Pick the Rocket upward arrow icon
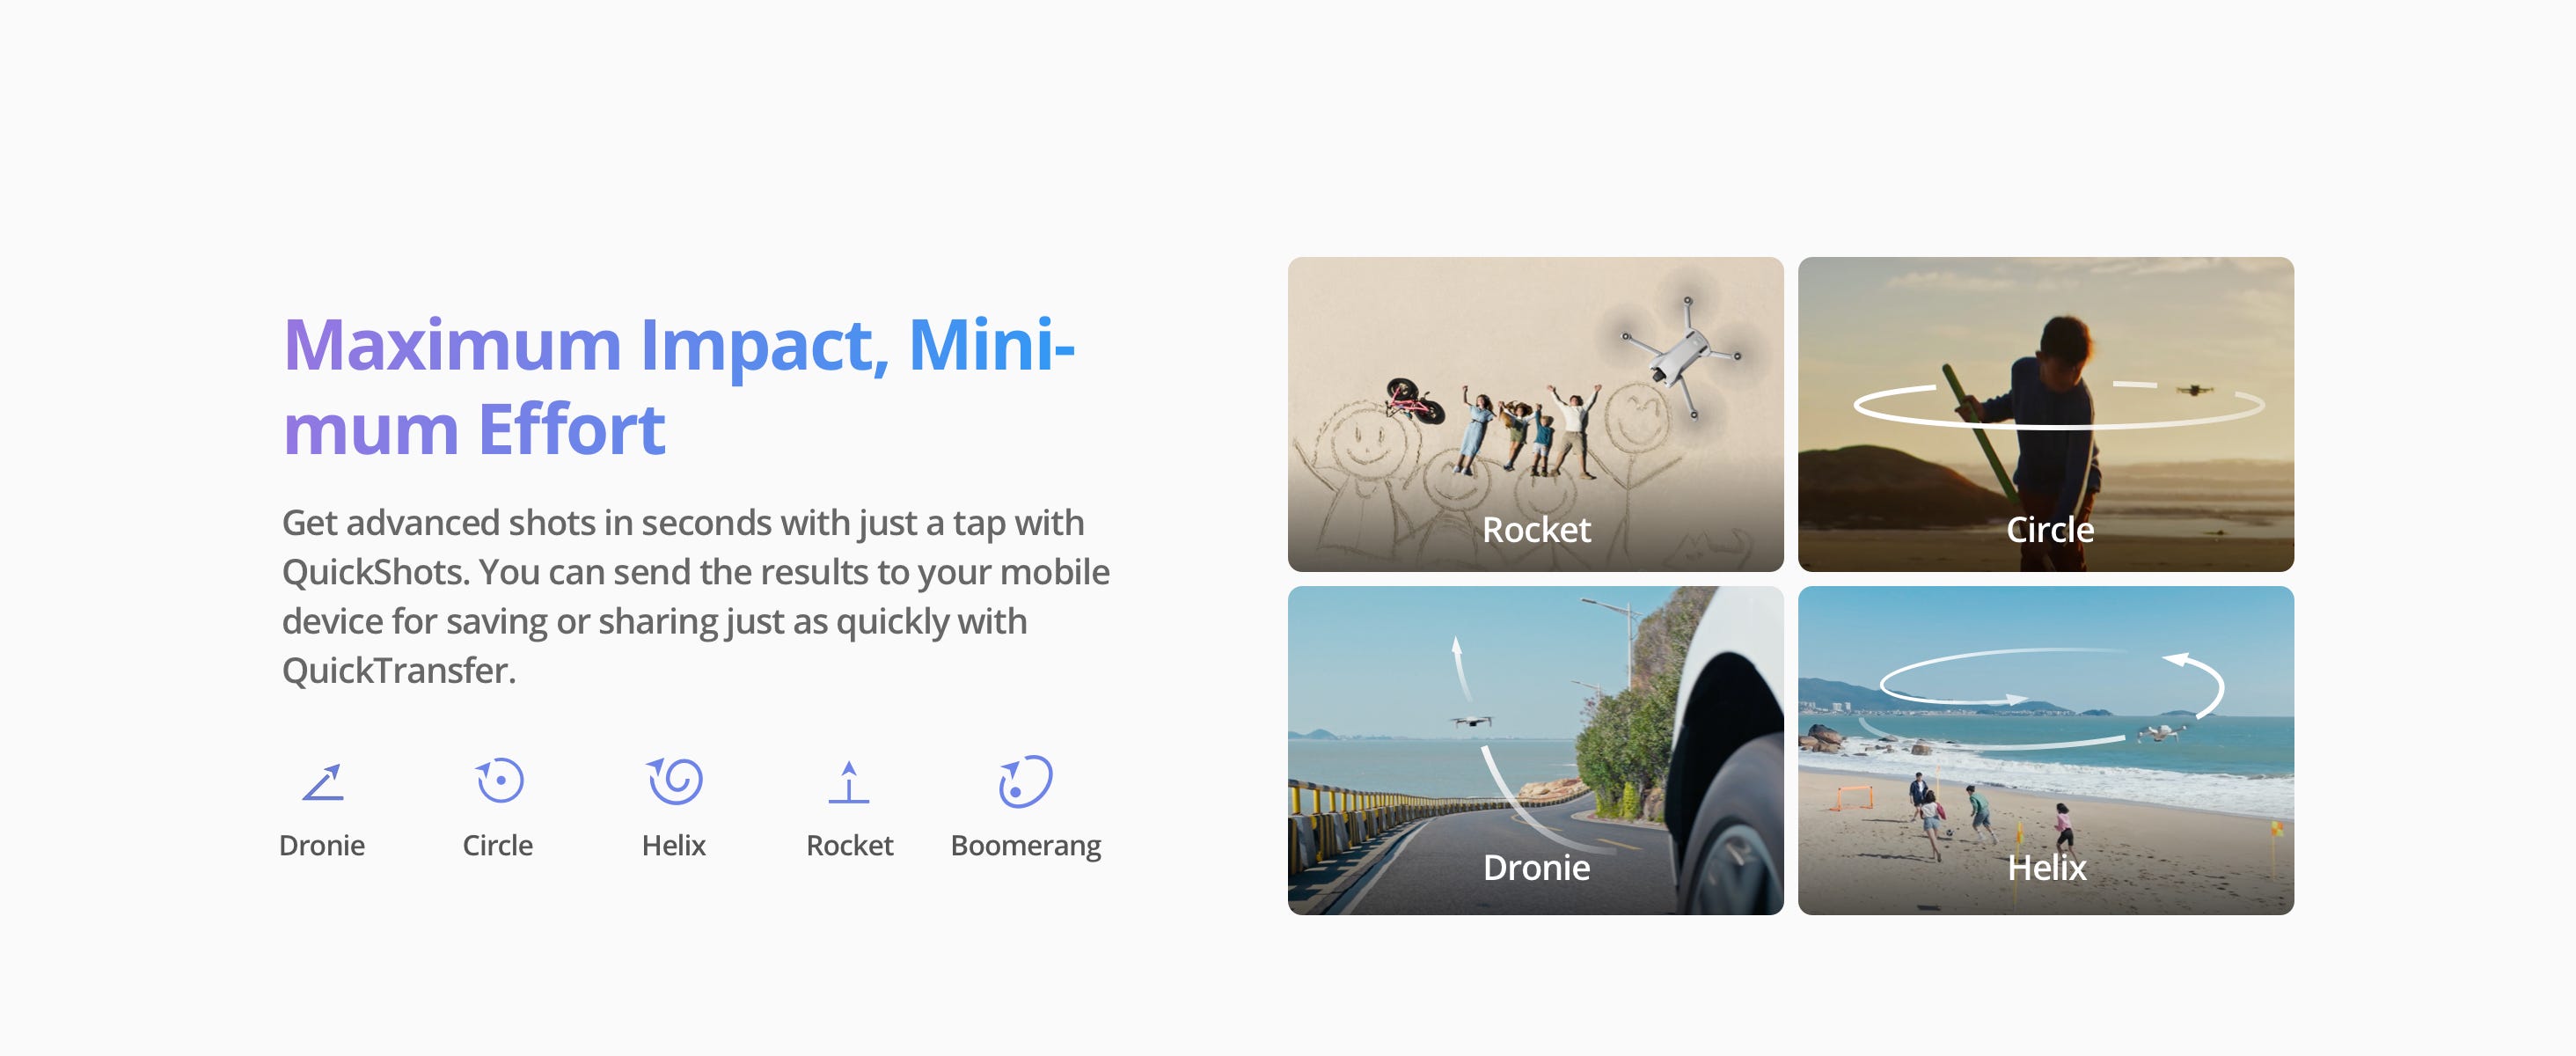The height and width of the screenshot is (1056, 2576). [849, 782]
